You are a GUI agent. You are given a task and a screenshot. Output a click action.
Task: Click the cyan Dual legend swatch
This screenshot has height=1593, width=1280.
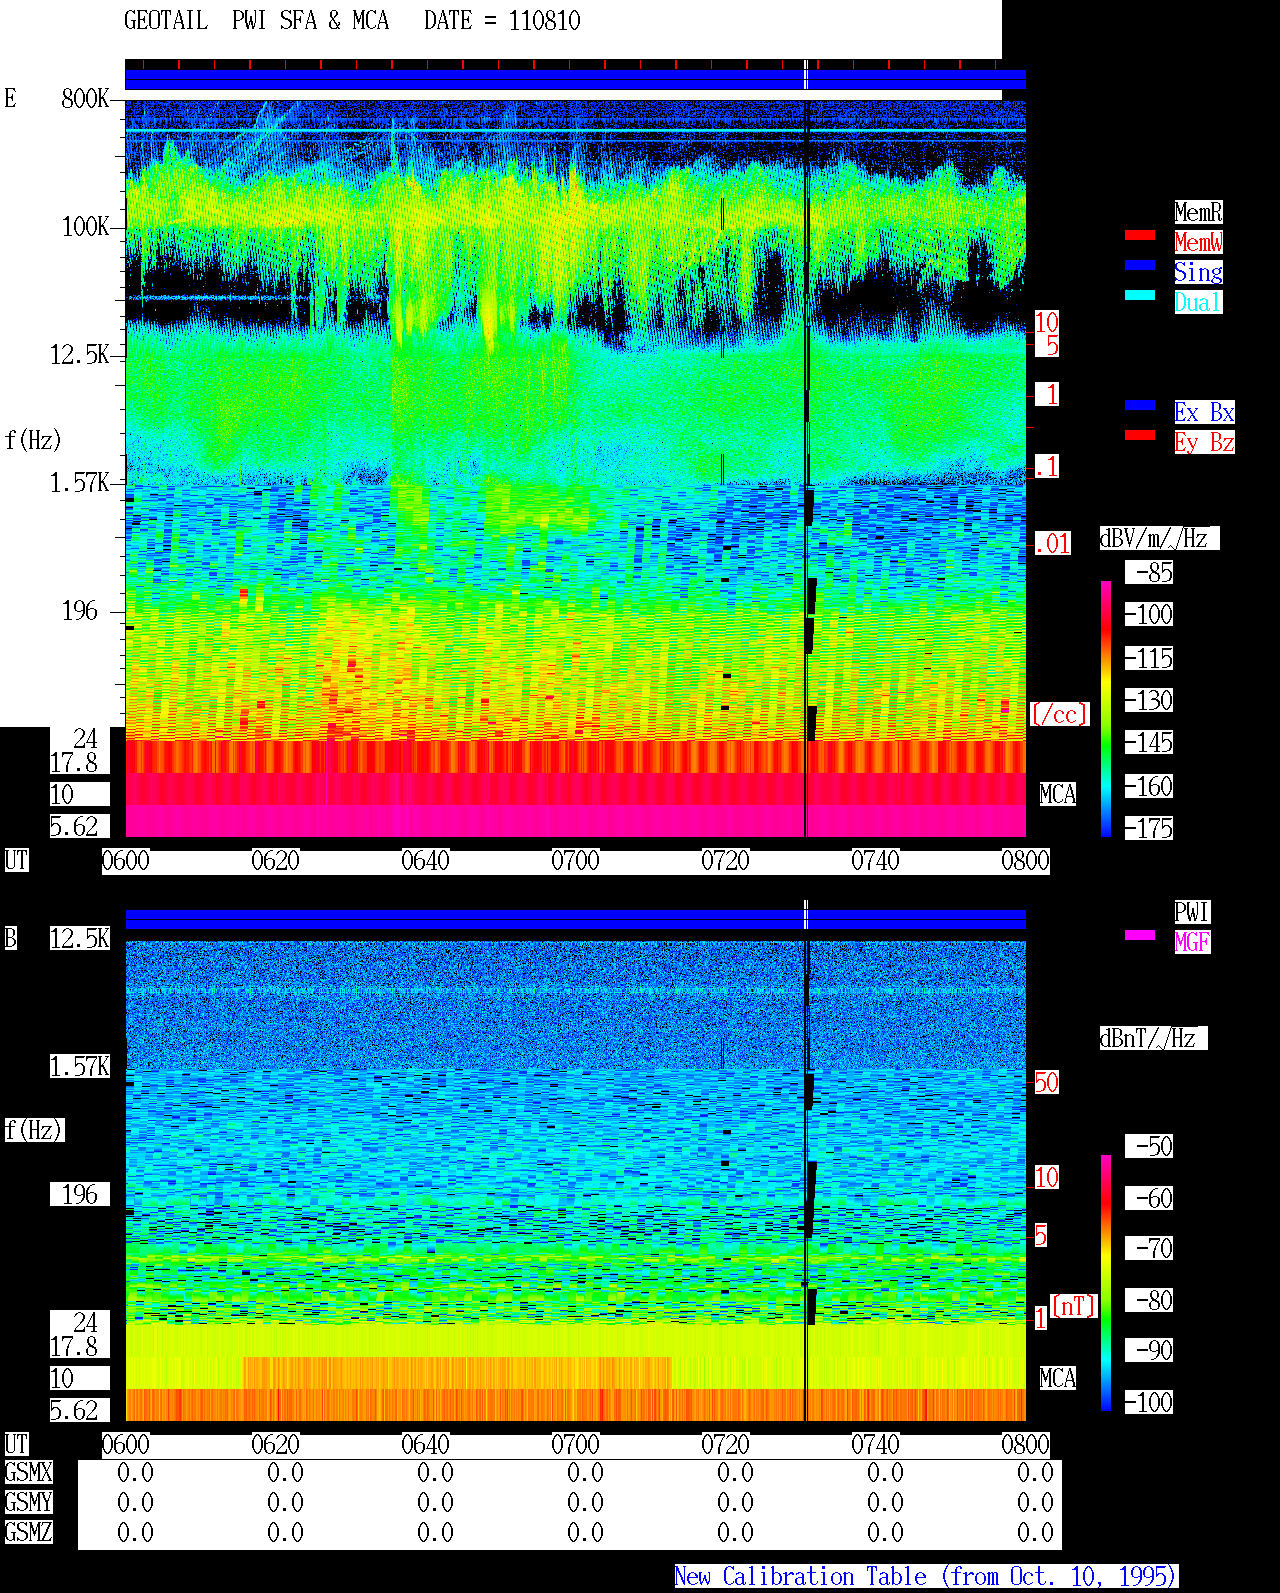tap(1140, 295)
